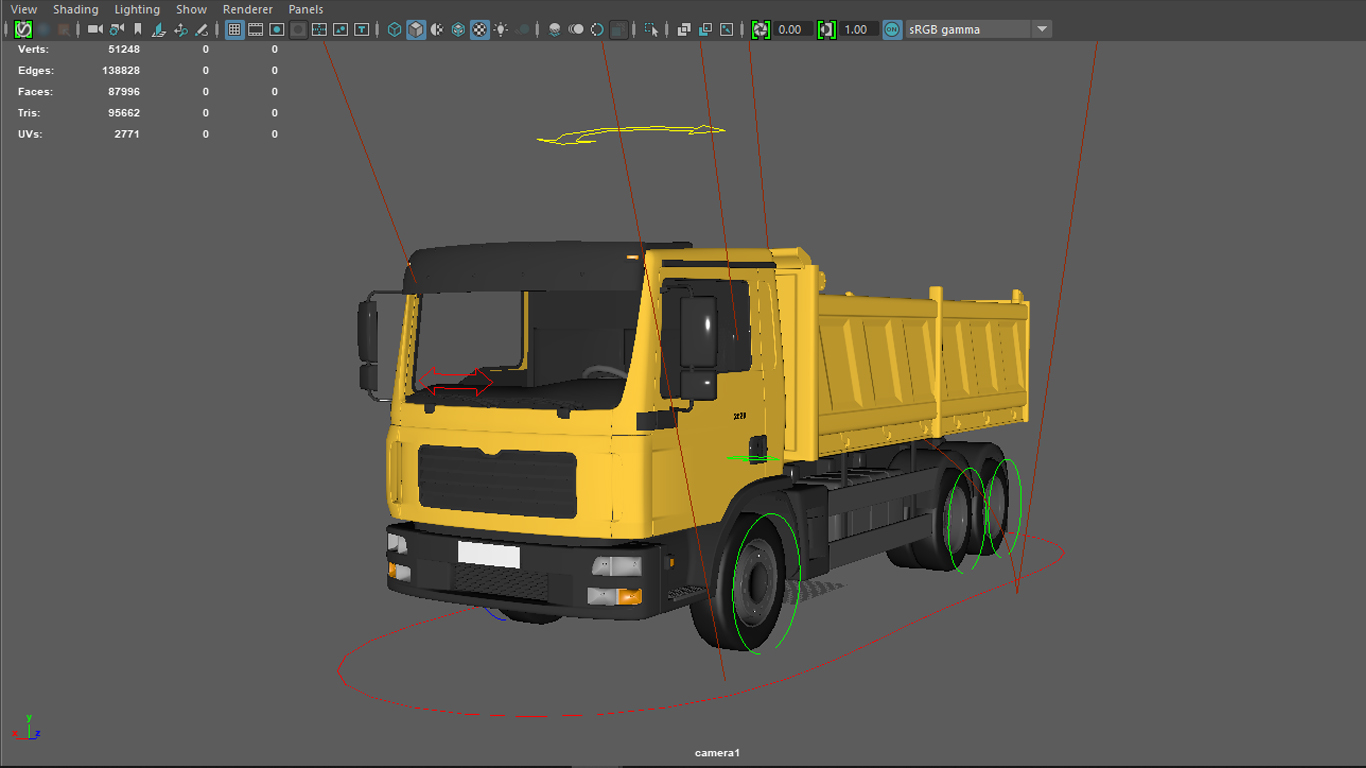Image resolution: width=1366 pixels, height=768 pixels.
Task: Open camera Bookmarks icon
Action: pyautogui.click(x=138, y=29)
